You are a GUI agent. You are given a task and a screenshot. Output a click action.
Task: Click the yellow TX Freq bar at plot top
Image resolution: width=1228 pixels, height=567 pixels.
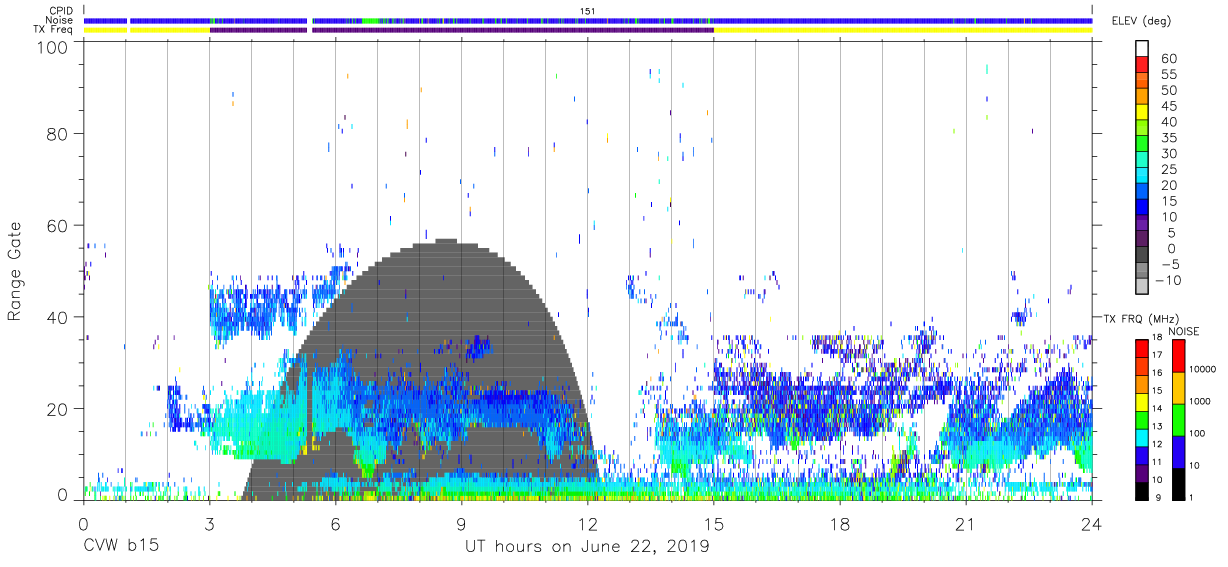[x=903, y=30]
